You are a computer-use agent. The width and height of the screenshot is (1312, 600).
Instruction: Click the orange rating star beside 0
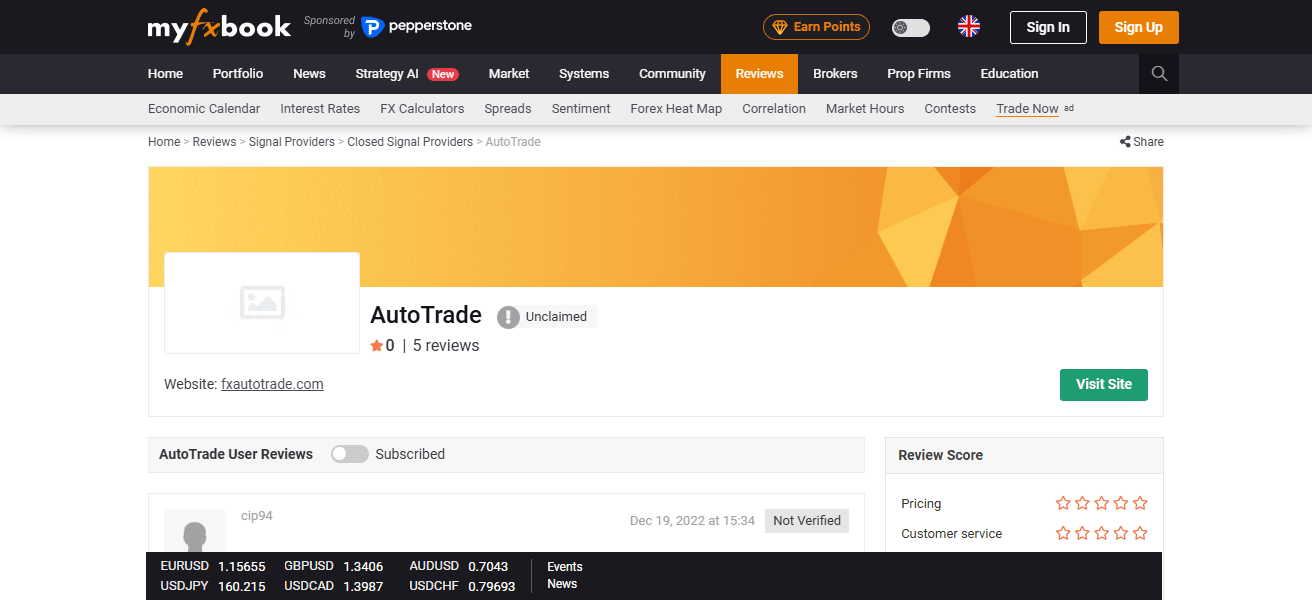pyautogui.click(x=377, y=346)
